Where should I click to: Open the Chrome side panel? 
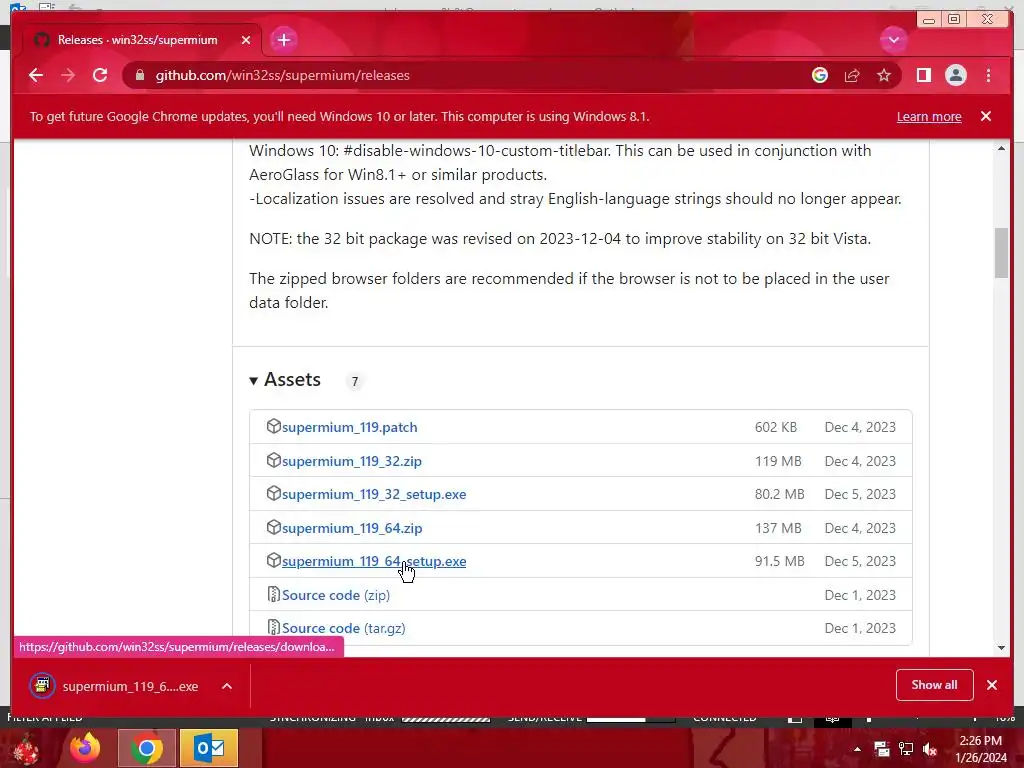point(923,75)
